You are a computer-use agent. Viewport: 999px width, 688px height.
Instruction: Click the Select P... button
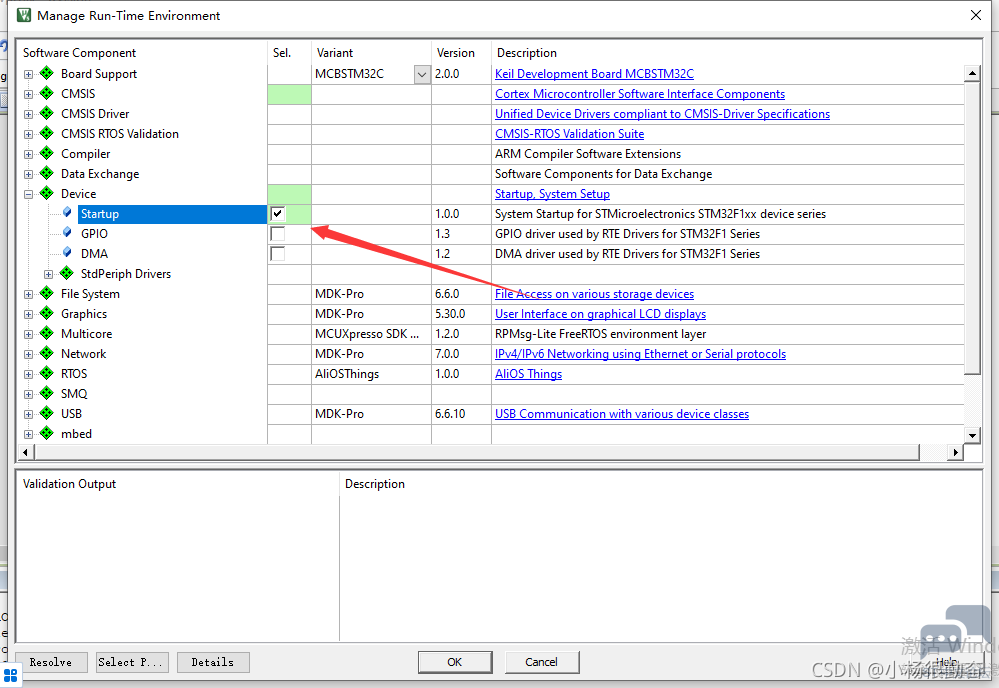point(133,663)
